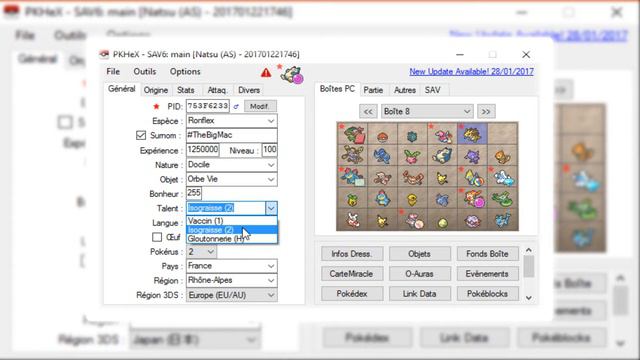Viewport: 640px width, 360px height.
Task: Click the PKHeX app icon in the front title bar
Action: [104, 54]
